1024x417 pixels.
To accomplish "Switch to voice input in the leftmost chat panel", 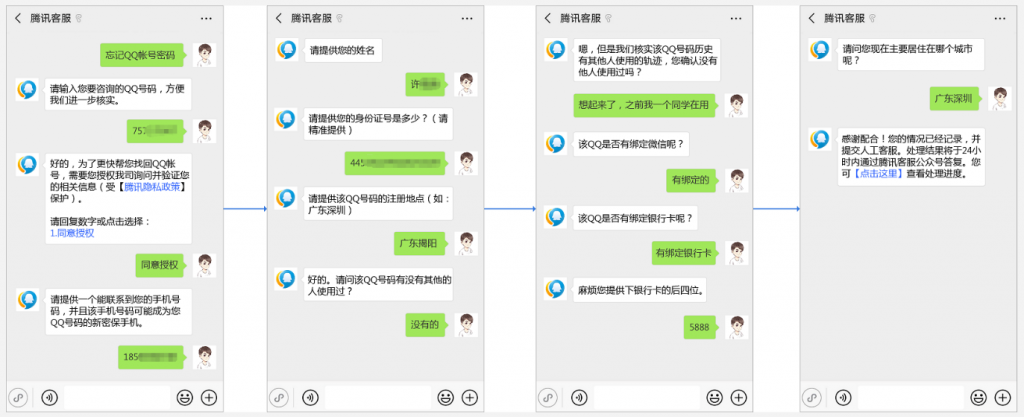I will click(48, 397).
